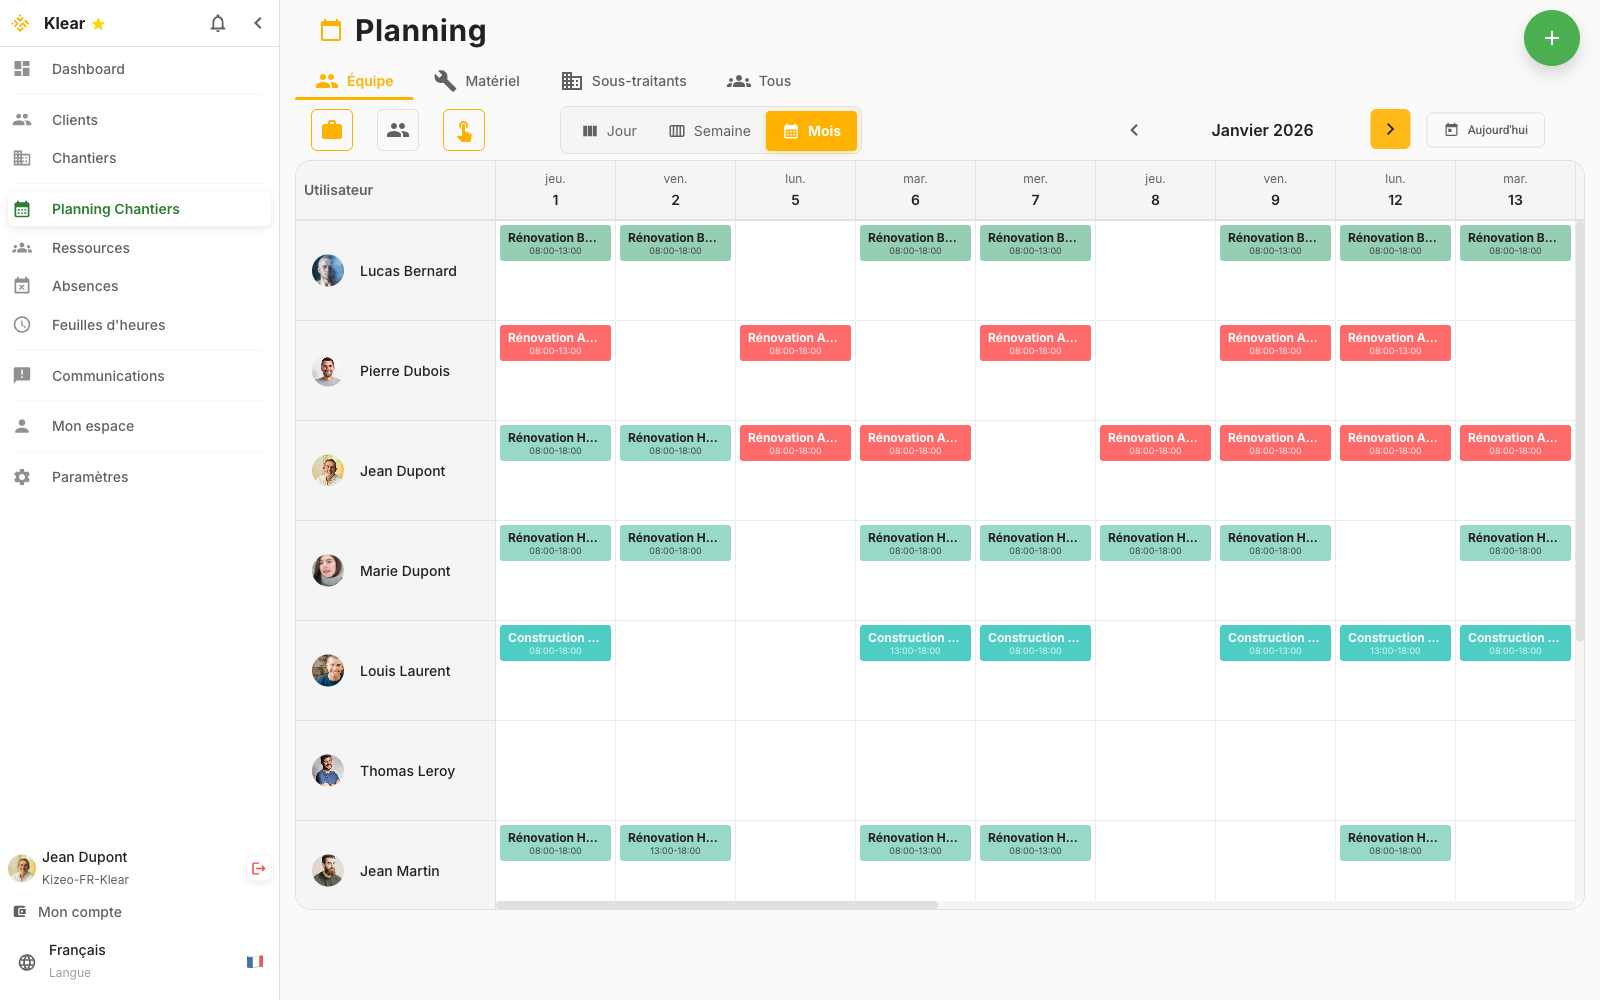Go to previous month with left chevron
The height and width of the screenshot is (1000, 1600).
1134,130
